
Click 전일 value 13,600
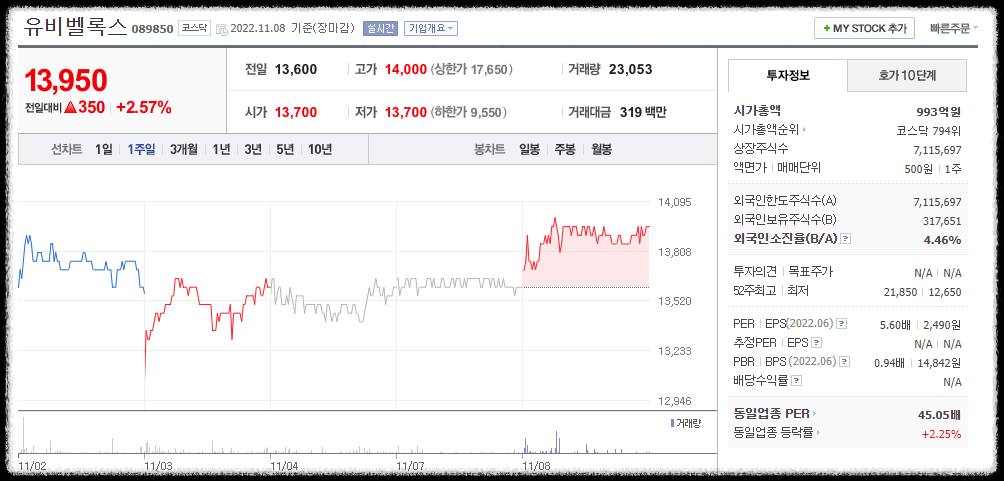[x=296, y=69]
